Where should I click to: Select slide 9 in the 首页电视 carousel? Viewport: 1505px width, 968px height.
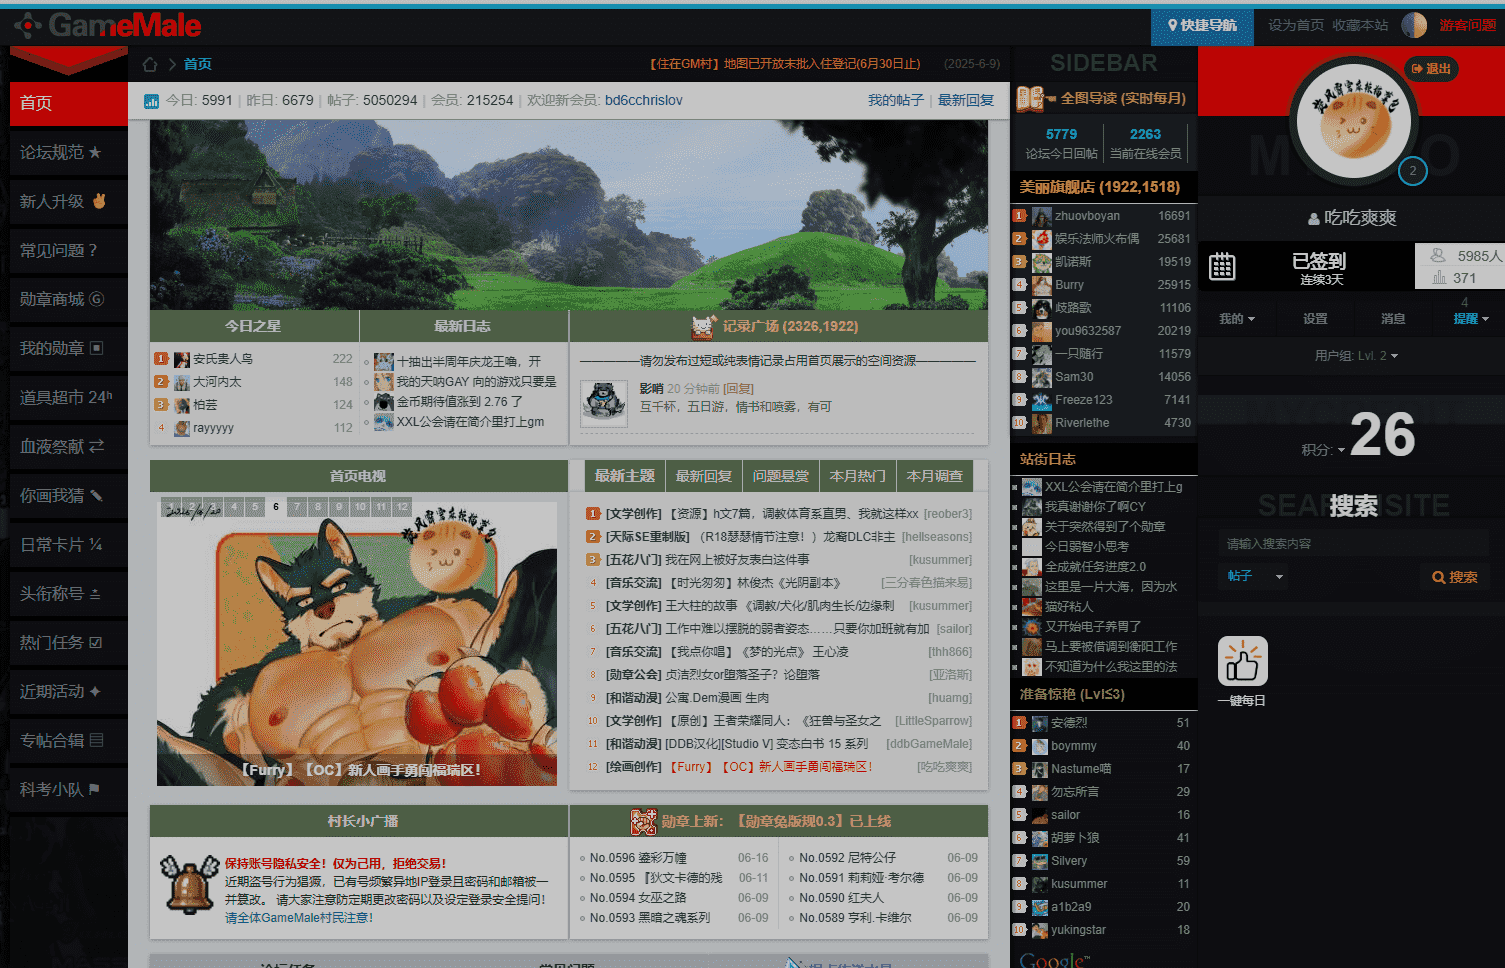point(339,507)
